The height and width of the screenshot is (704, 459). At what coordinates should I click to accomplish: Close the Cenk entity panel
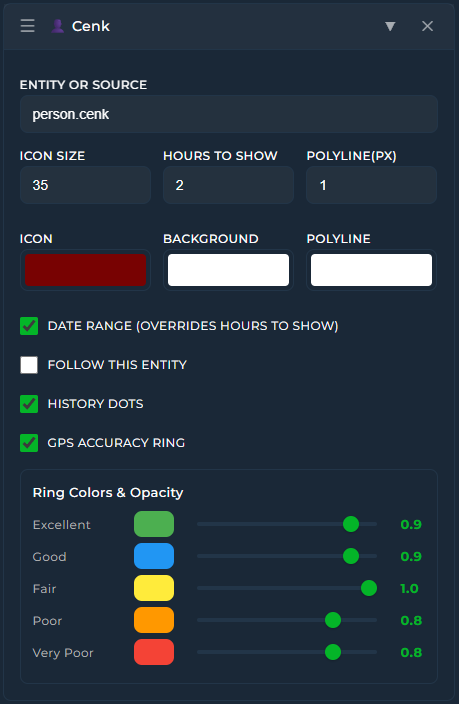[428, 26]
